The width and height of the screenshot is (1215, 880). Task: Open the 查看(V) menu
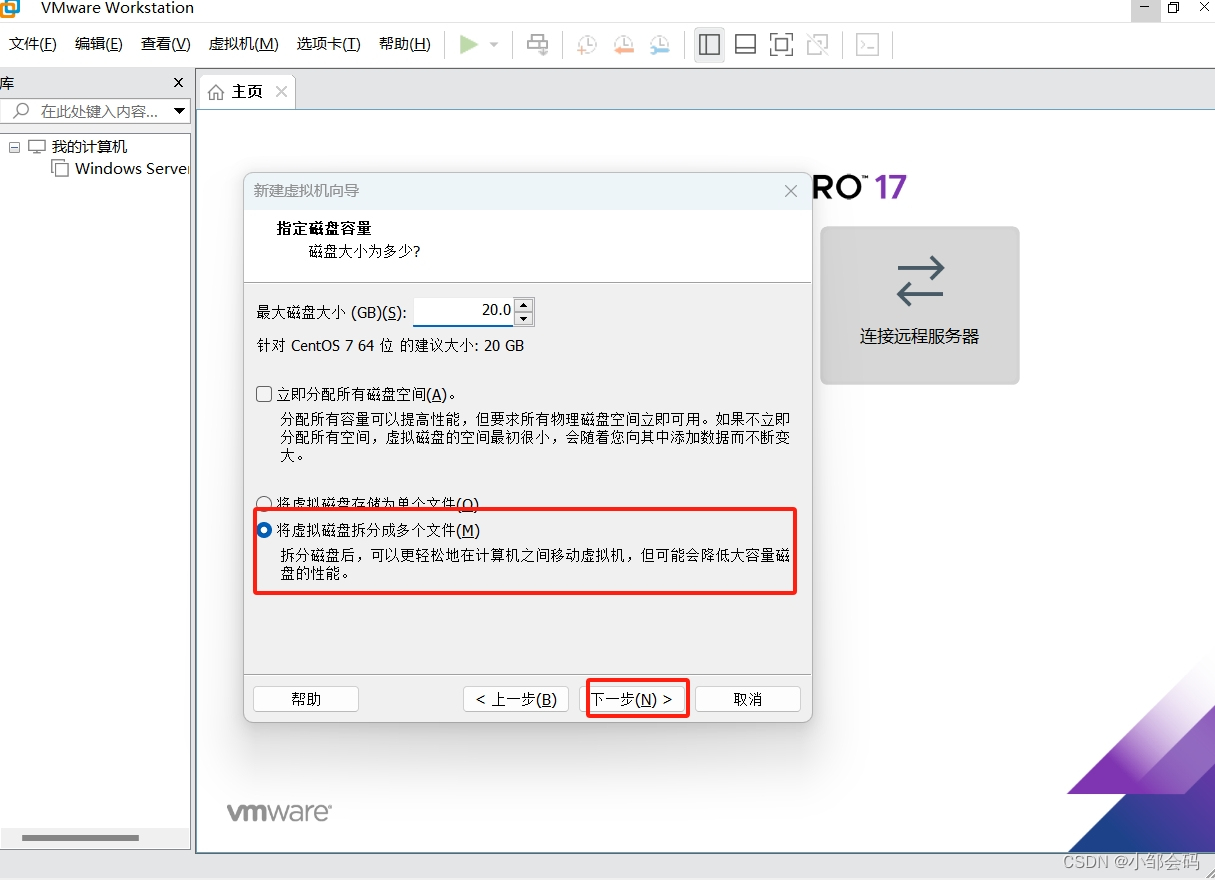click(x=166, y=44)
